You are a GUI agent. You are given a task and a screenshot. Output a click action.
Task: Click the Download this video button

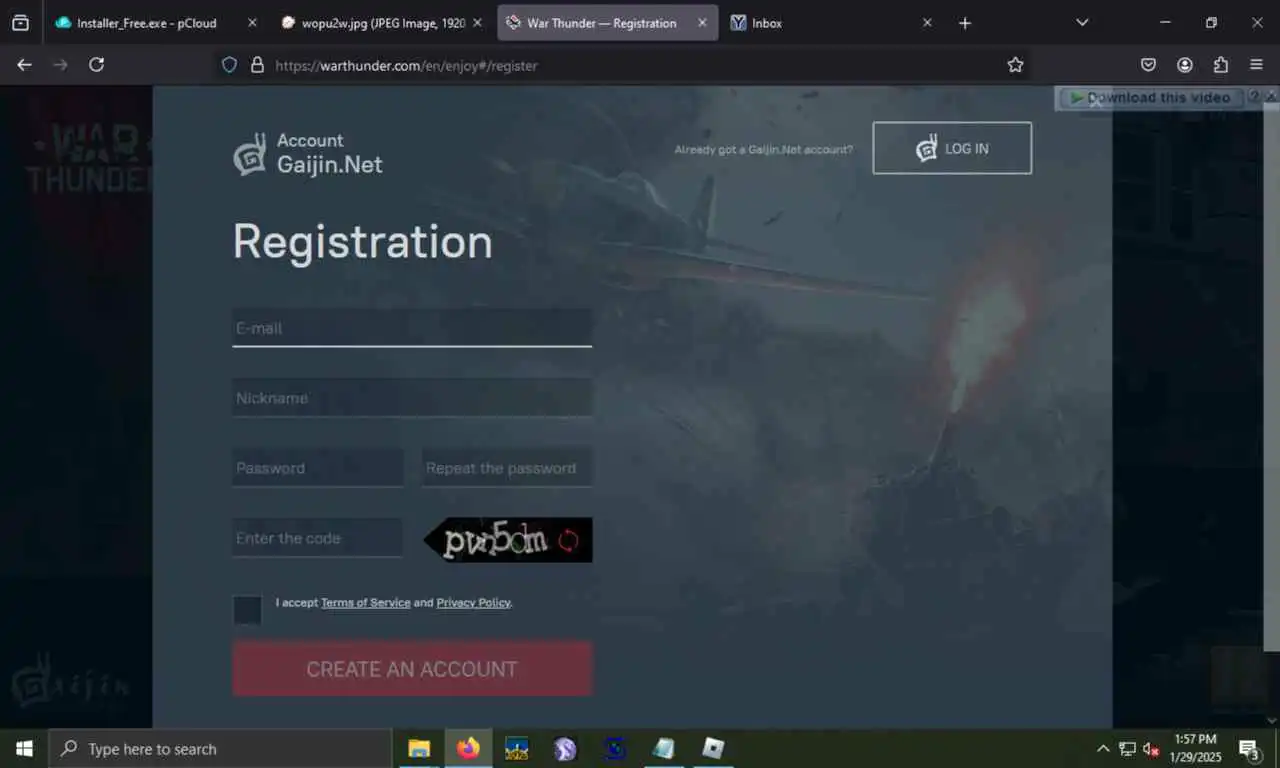pyautogui.click(x=1150, y=97)
